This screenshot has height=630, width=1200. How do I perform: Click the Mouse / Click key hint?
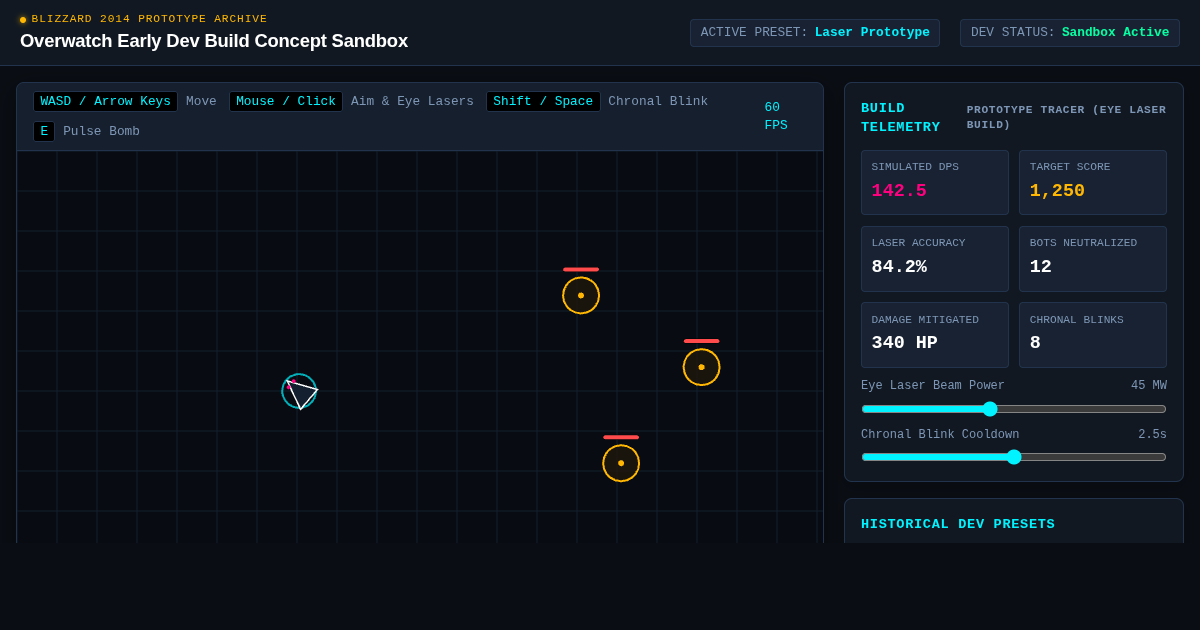coord(286,101)
